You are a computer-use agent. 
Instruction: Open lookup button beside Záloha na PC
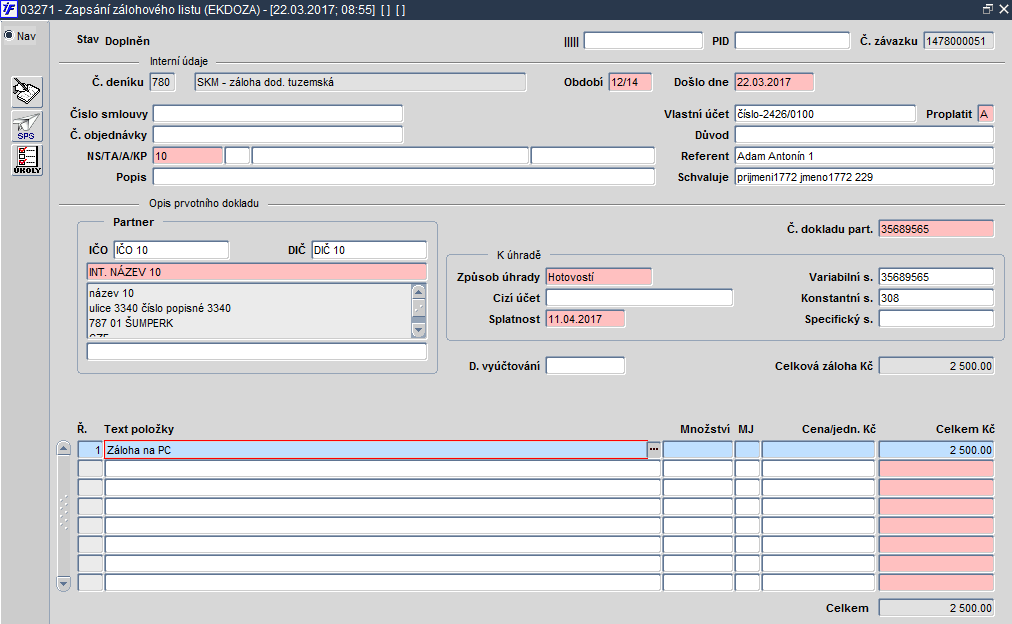point(654,450)
